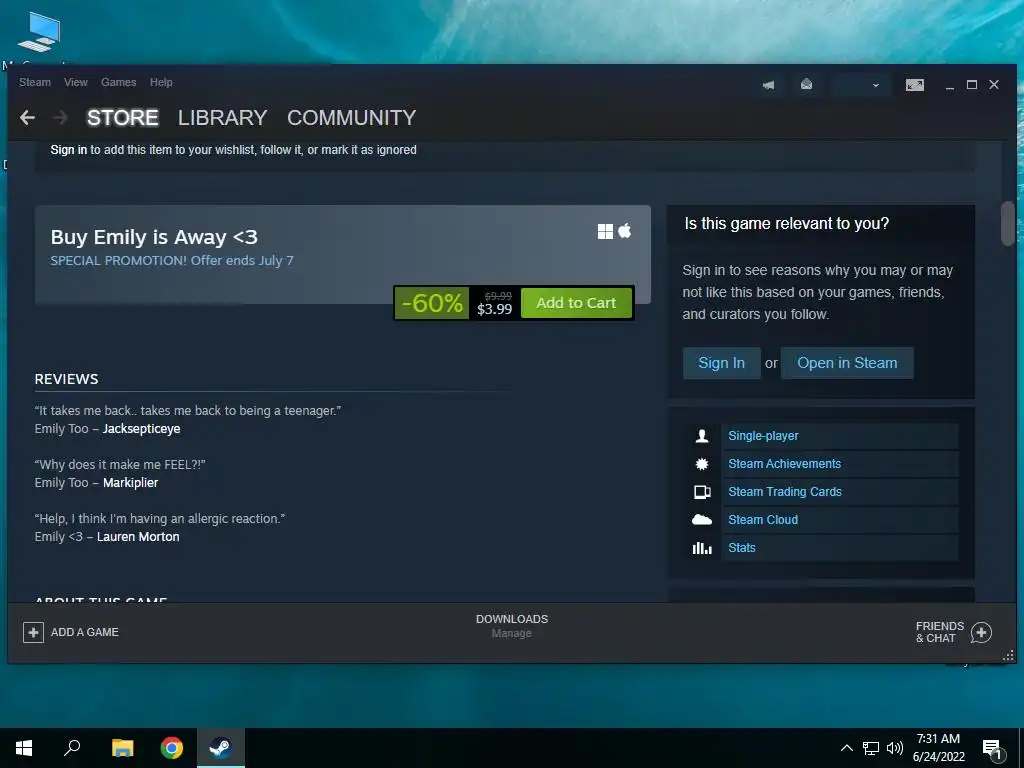This screenshot has height=768, width=1024.
Task: Click the store page scrollbar thumb
Action: (x=1008, y=223)
